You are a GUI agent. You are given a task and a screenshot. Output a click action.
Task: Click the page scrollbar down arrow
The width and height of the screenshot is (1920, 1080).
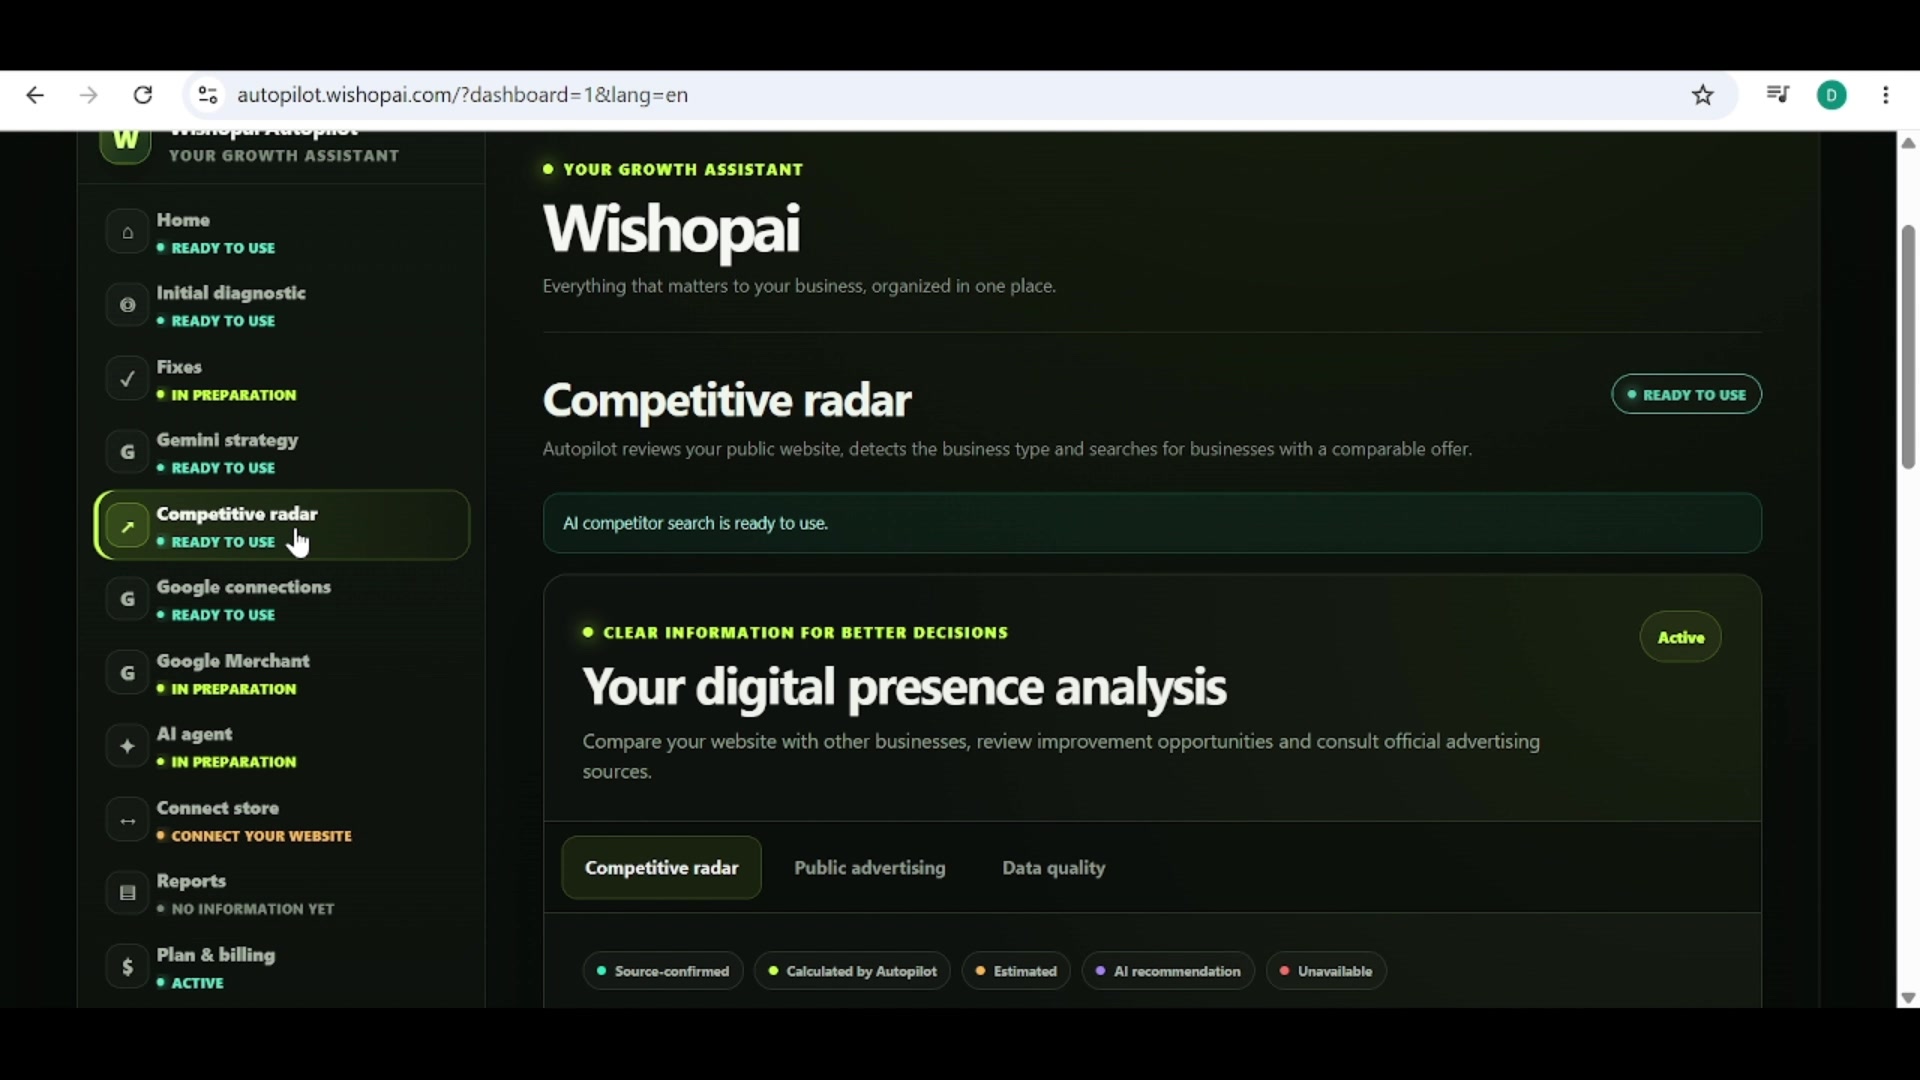click(x=1908, y=998)
